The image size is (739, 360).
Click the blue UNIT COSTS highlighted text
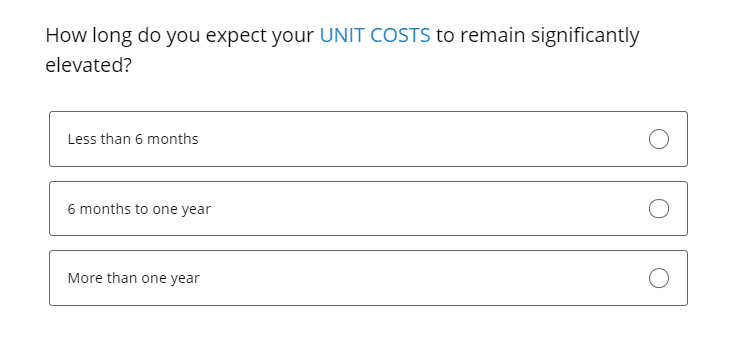(375, 35)
